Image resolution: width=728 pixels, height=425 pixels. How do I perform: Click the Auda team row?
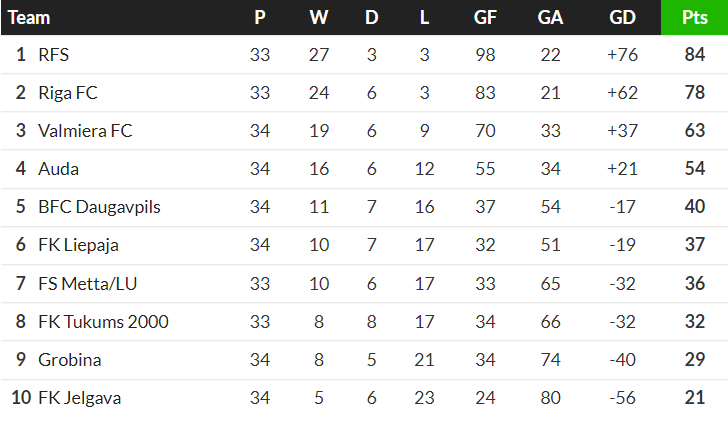tap(59, 169)
